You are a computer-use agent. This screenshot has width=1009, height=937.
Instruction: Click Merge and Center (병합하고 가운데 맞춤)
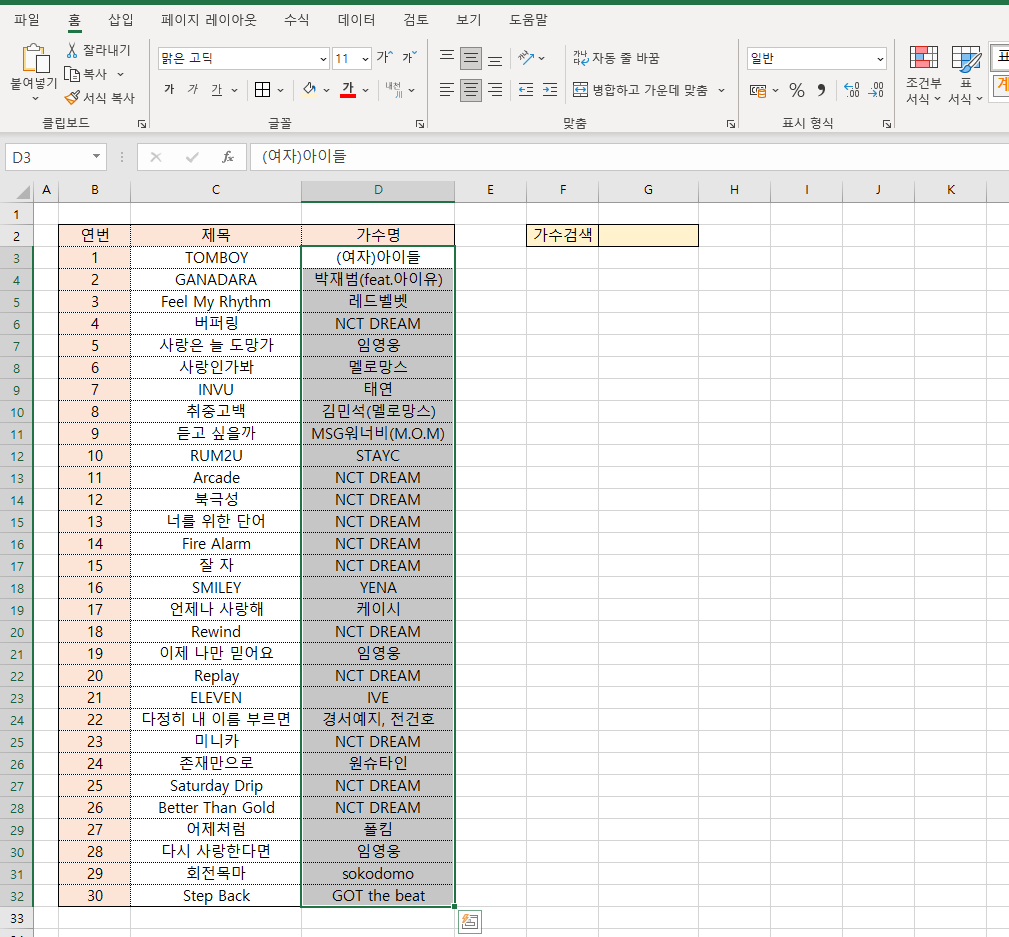640,90
